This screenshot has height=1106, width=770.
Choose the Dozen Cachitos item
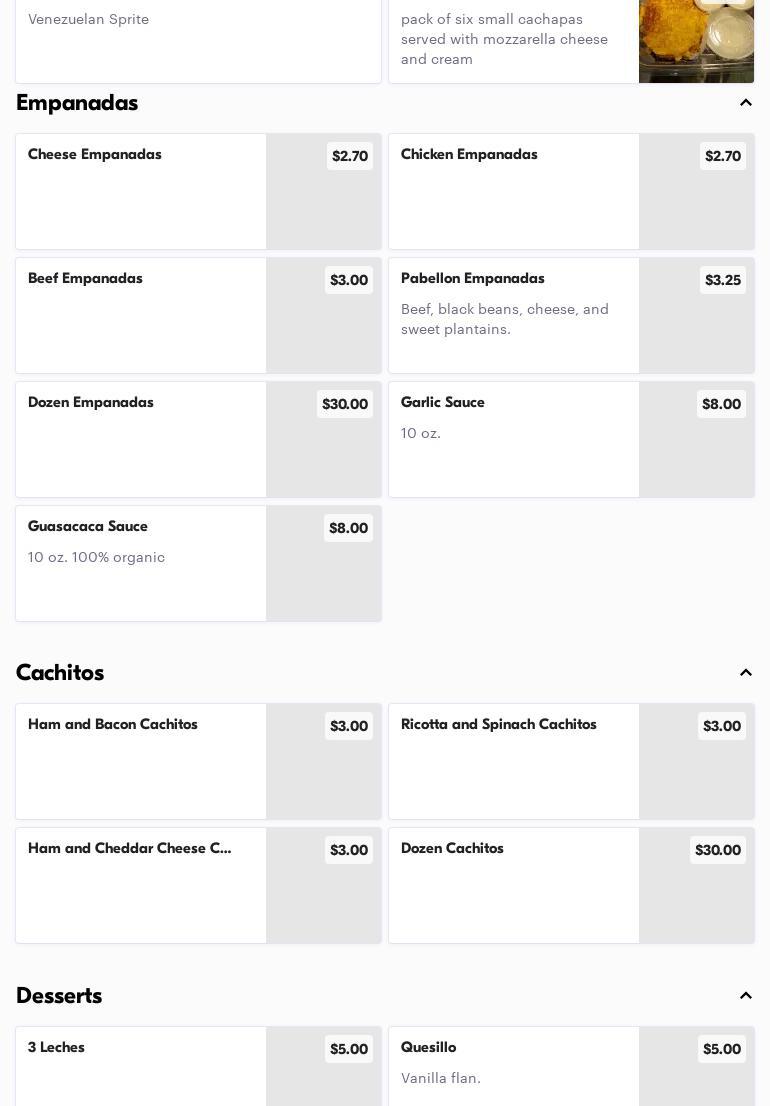click(514, 884)
